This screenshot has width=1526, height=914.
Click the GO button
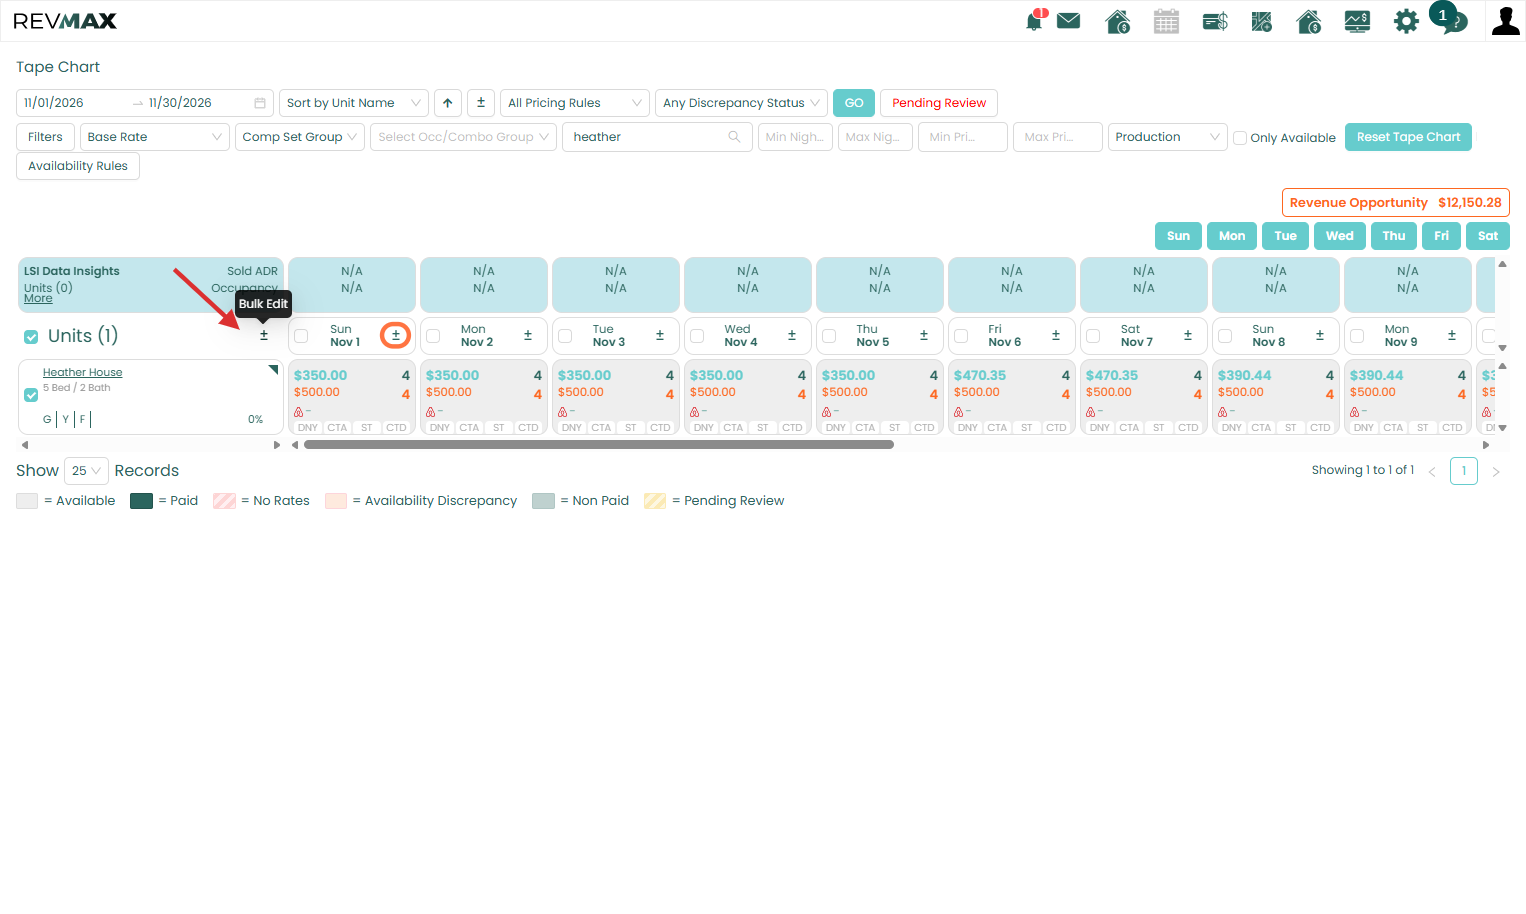(854, 103)
